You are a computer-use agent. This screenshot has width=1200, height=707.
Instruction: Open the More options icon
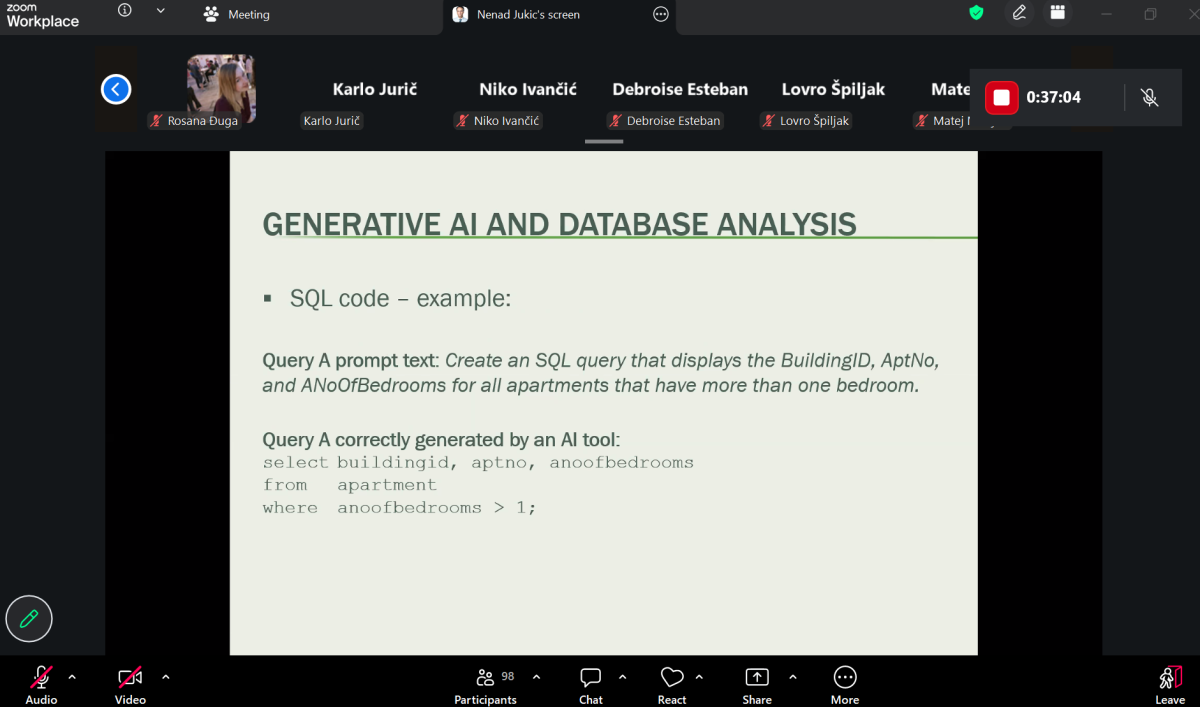tap(845, 685)
